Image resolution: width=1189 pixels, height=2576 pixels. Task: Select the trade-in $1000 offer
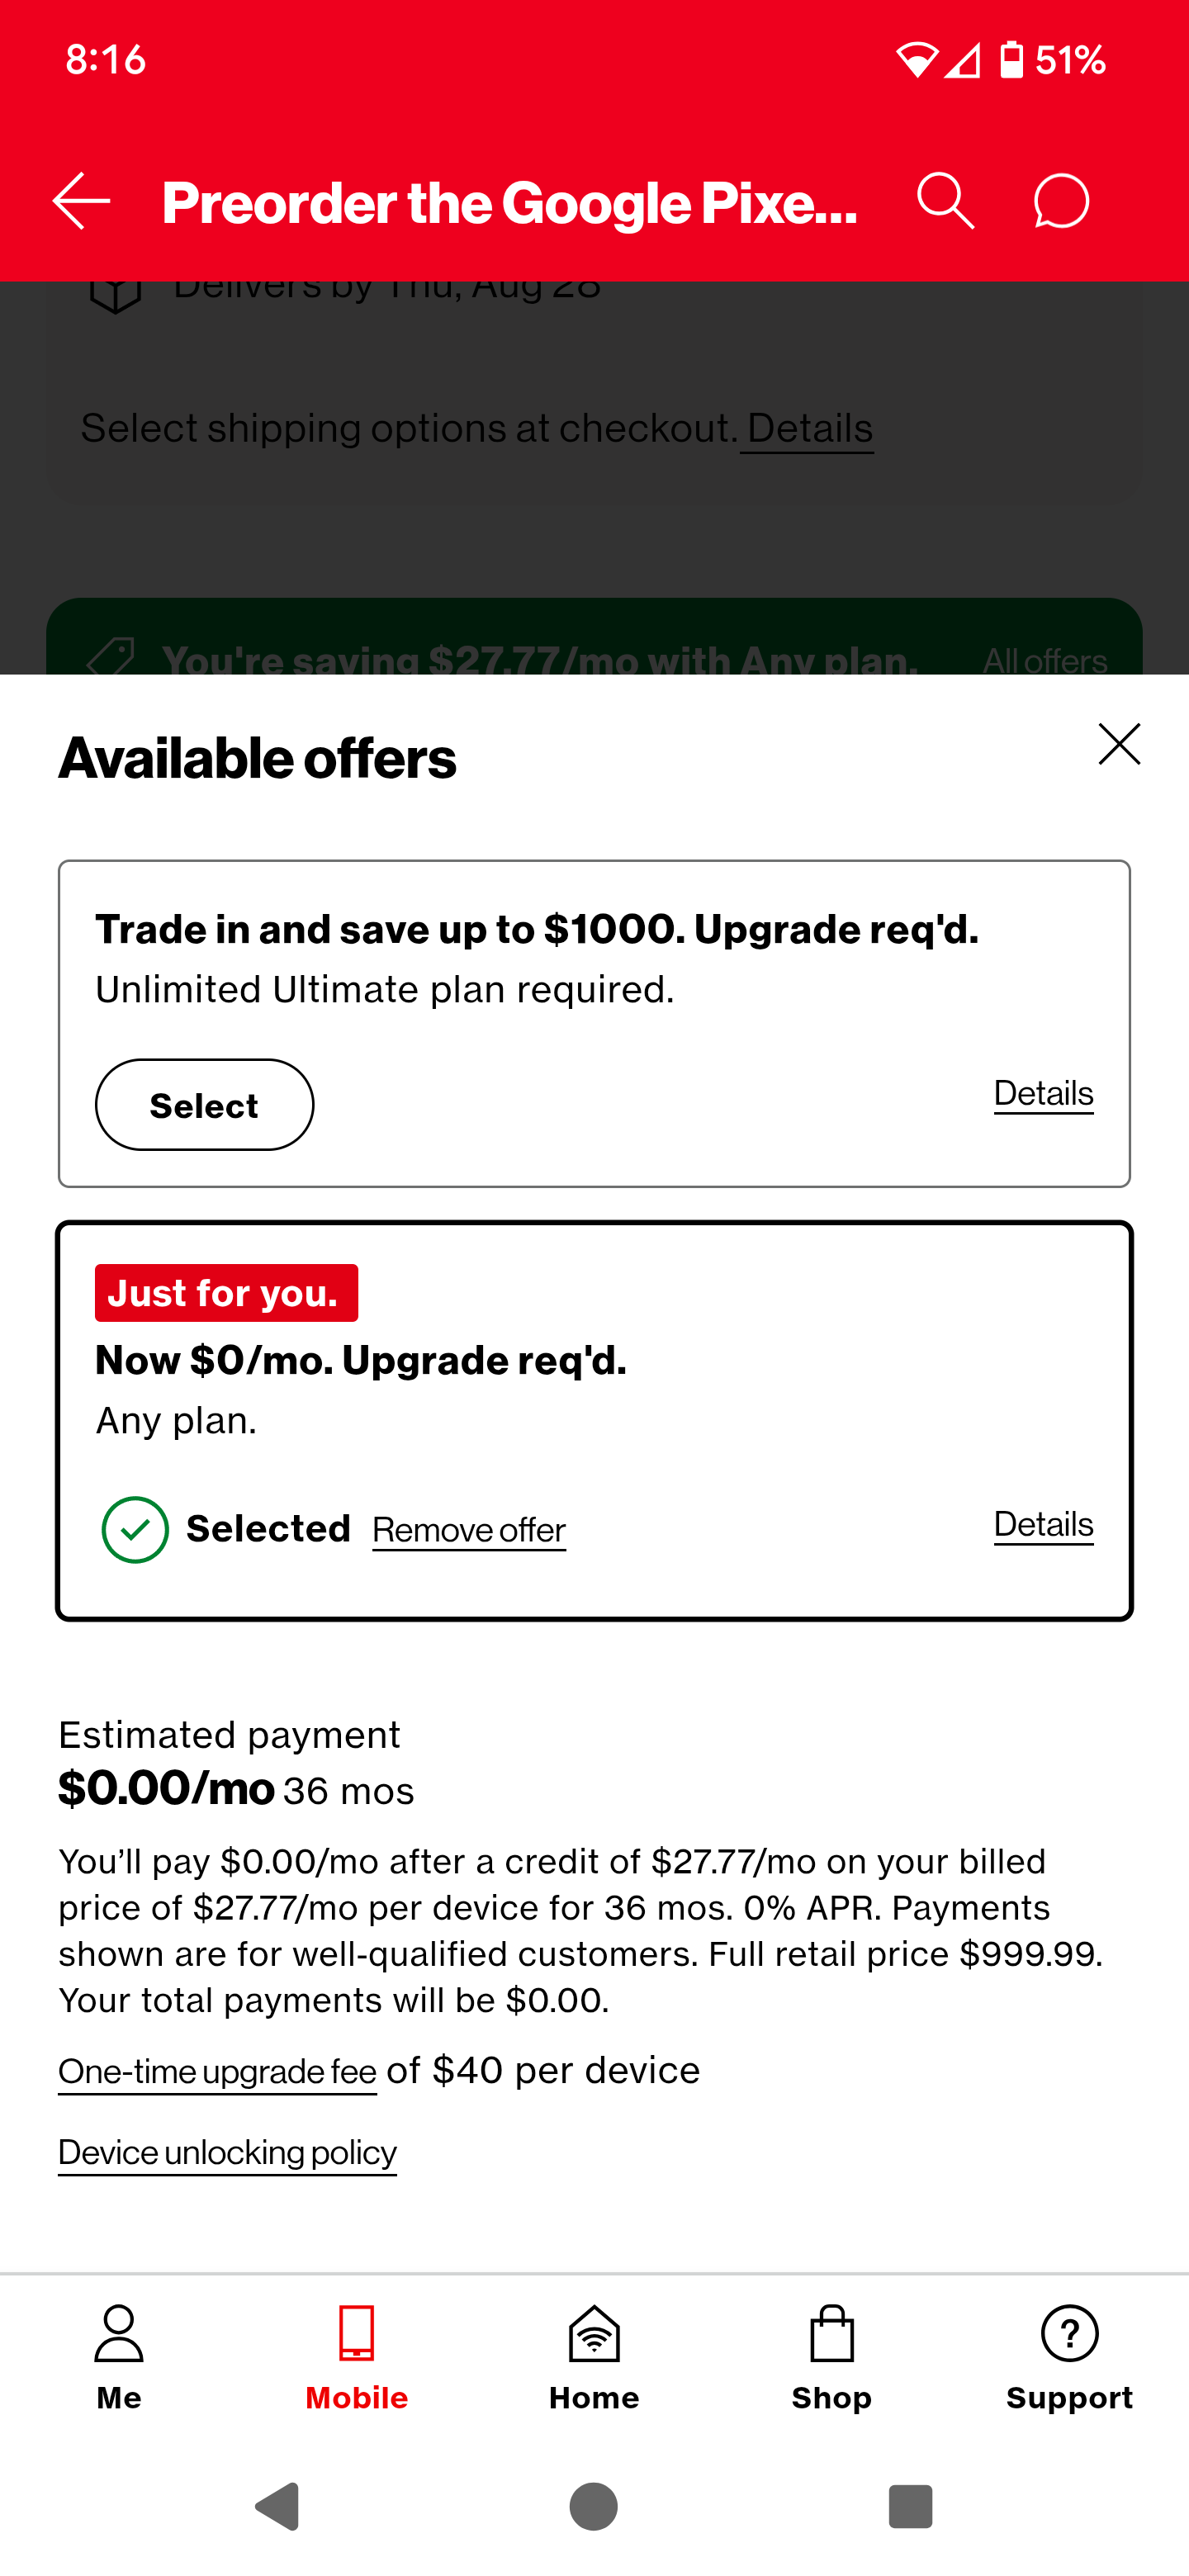tap(204, 1105)
